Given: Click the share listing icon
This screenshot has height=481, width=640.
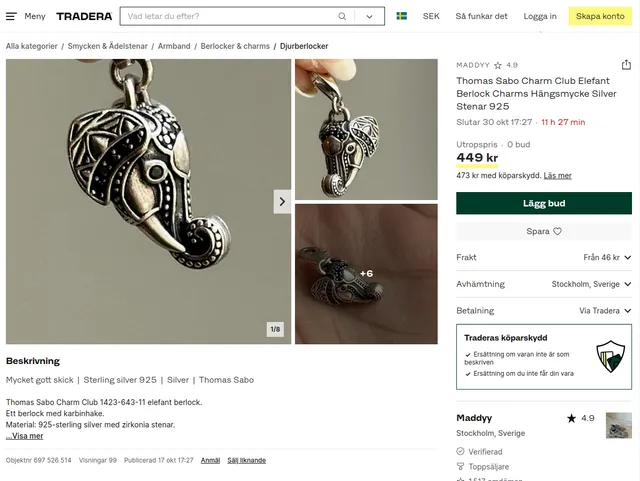Looking at the screenshot, I should (626, 65).
